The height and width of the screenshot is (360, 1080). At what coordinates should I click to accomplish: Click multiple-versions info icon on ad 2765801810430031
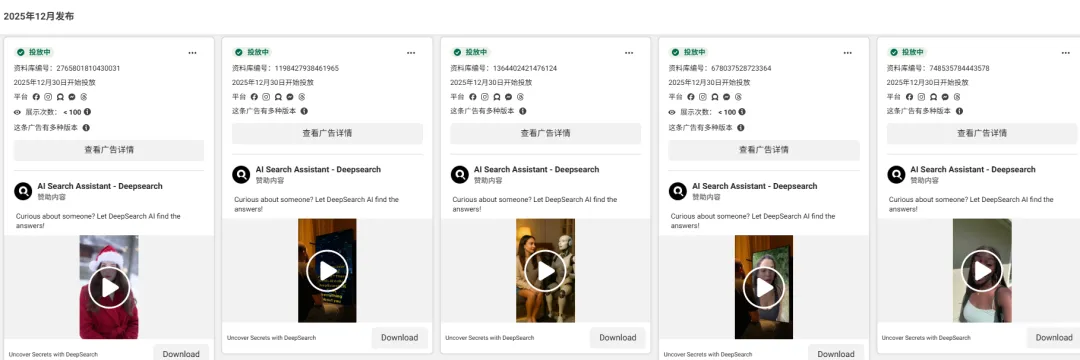tap(86, 127)
